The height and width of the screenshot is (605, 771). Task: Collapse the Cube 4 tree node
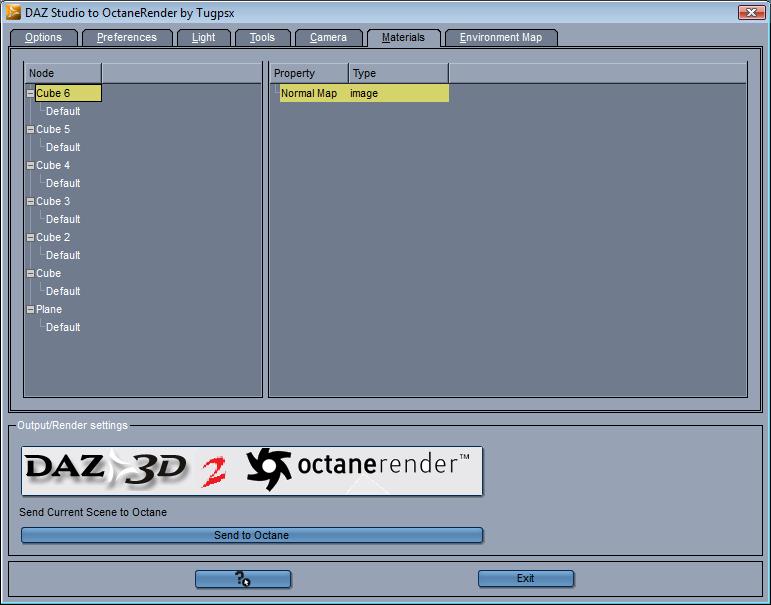(30, 165)
